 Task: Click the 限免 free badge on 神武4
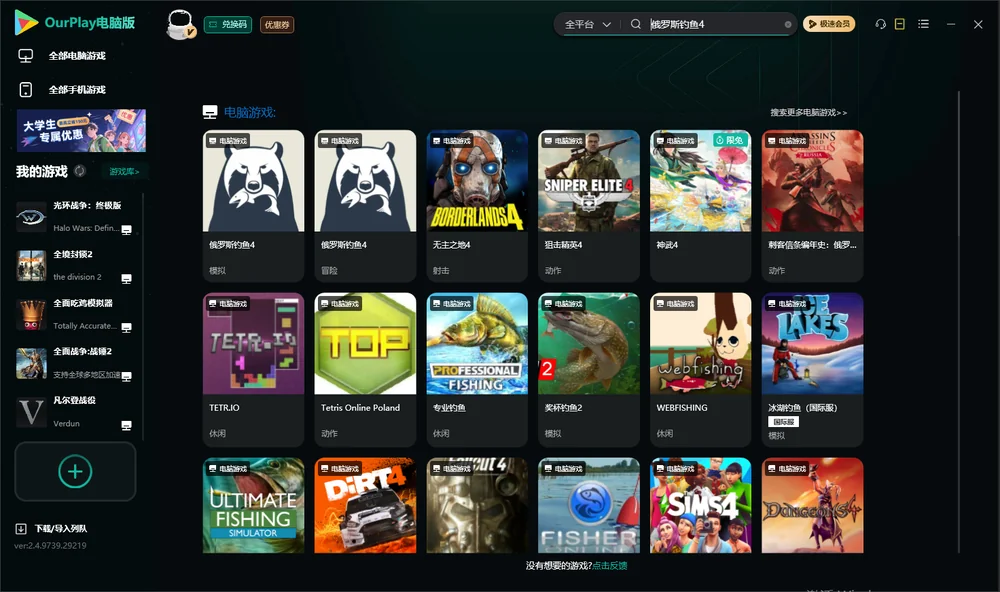click(730, 140)
